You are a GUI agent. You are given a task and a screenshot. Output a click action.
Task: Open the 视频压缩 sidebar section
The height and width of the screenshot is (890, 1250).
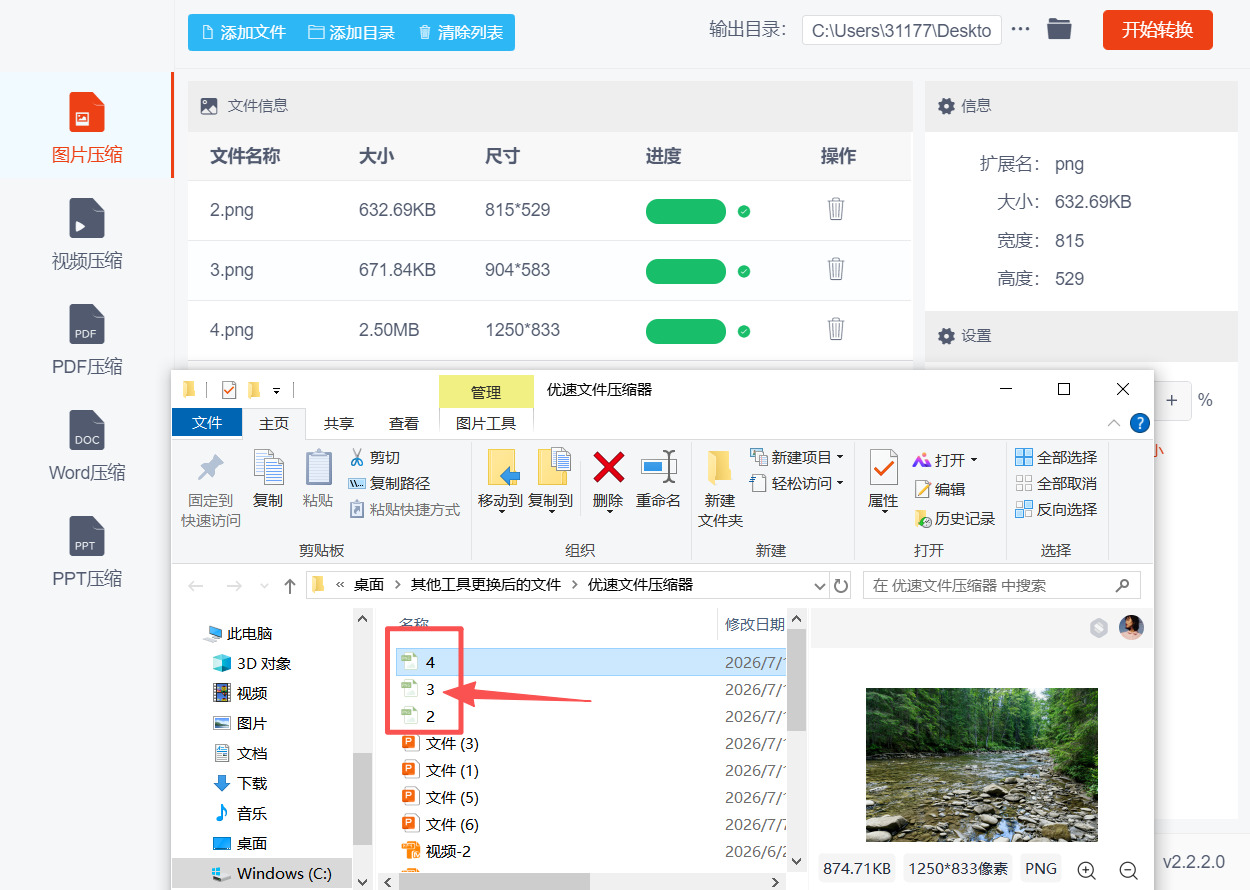[x=87, y=236]
